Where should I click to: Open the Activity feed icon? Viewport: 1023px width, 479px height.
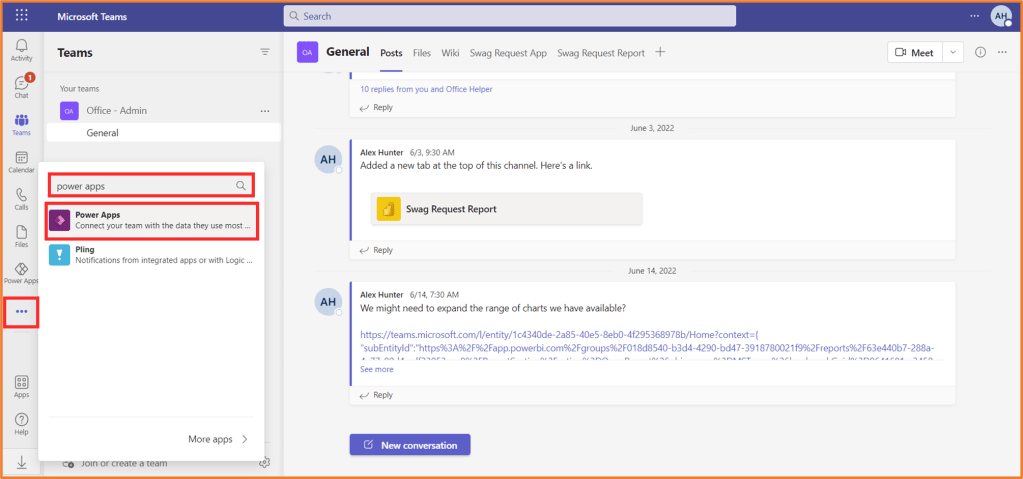21,49
